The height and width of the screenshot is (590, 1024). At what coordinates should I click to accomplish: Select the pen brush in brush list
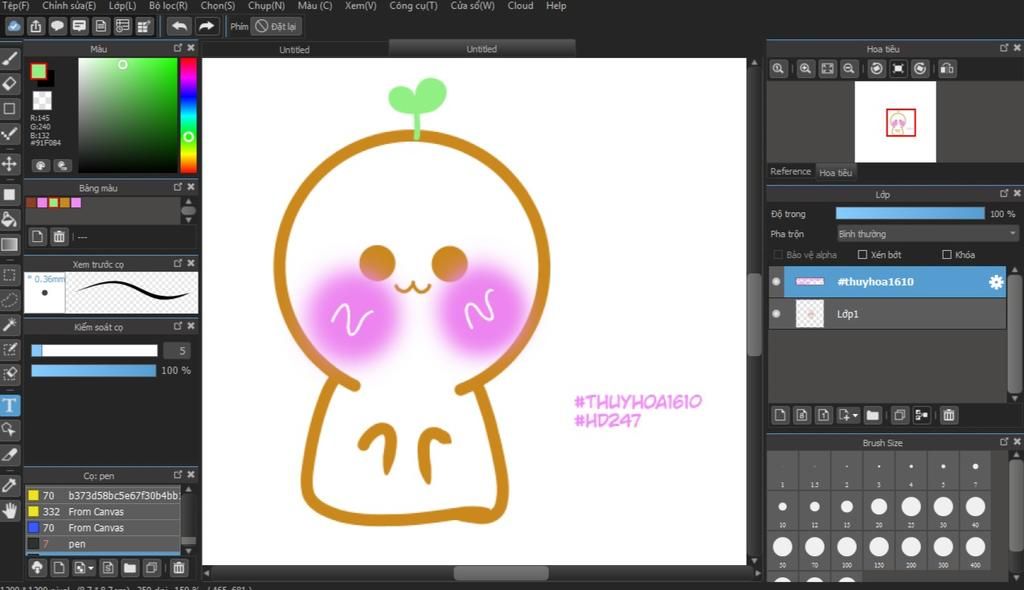point(103,544)
